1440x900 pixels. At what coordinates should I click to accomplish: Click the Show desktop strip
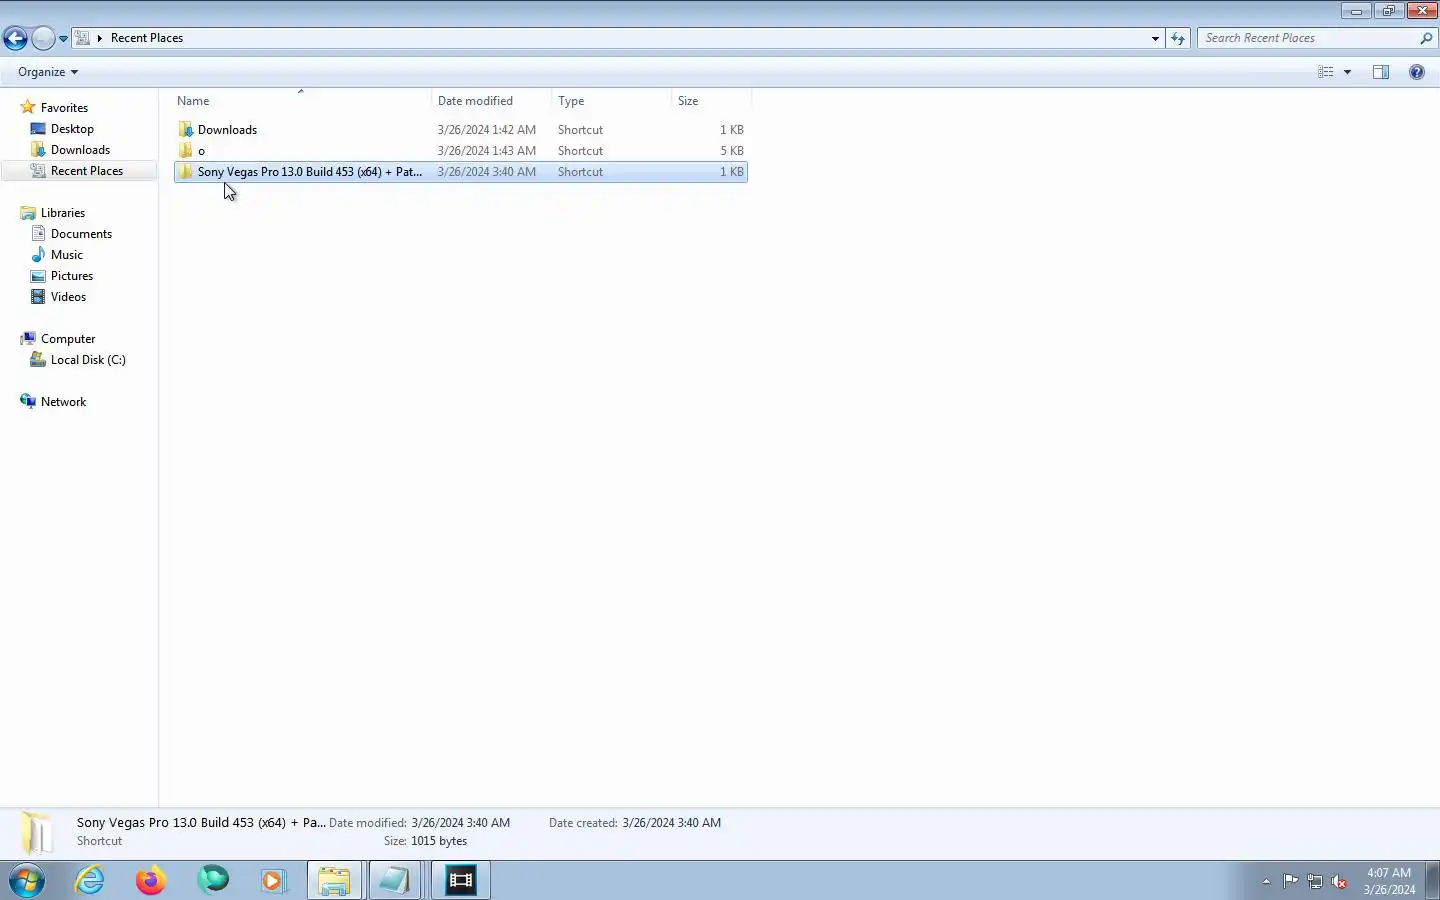point(1433,881)
